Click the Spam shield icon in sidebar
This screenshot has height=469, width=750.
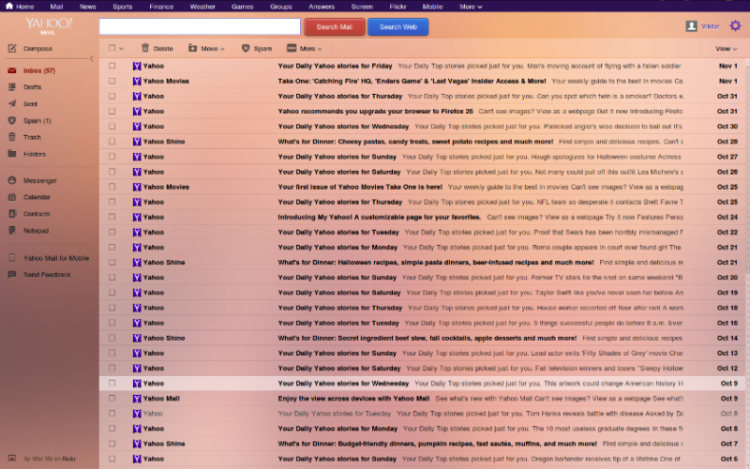pyautogui.click(x=12, y=120)
